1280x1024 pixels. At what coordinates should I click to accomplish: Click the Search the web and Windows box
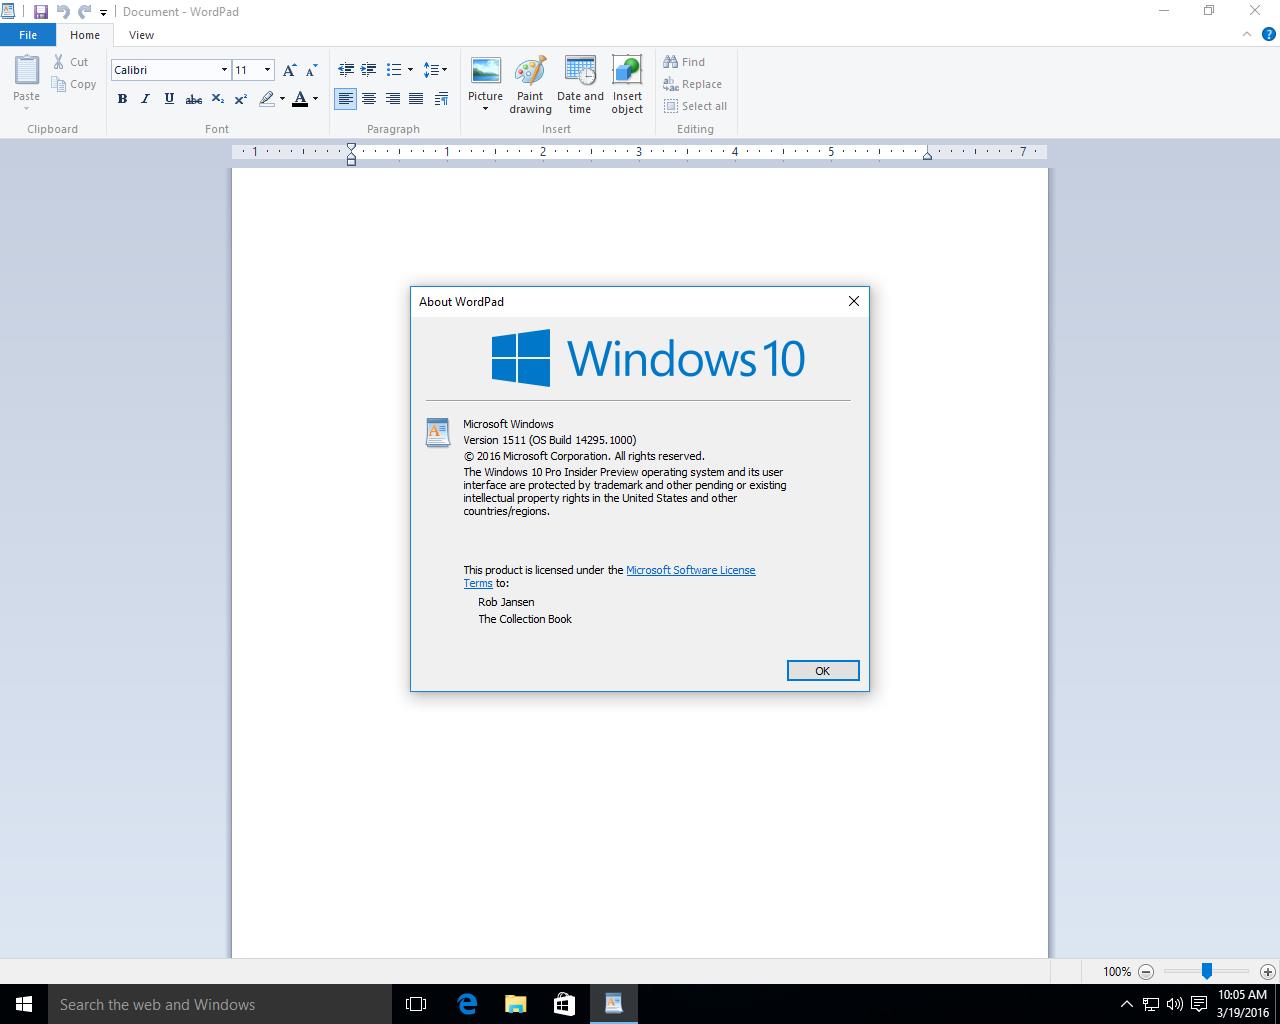pyautogui.click(x=220, y=1004)
